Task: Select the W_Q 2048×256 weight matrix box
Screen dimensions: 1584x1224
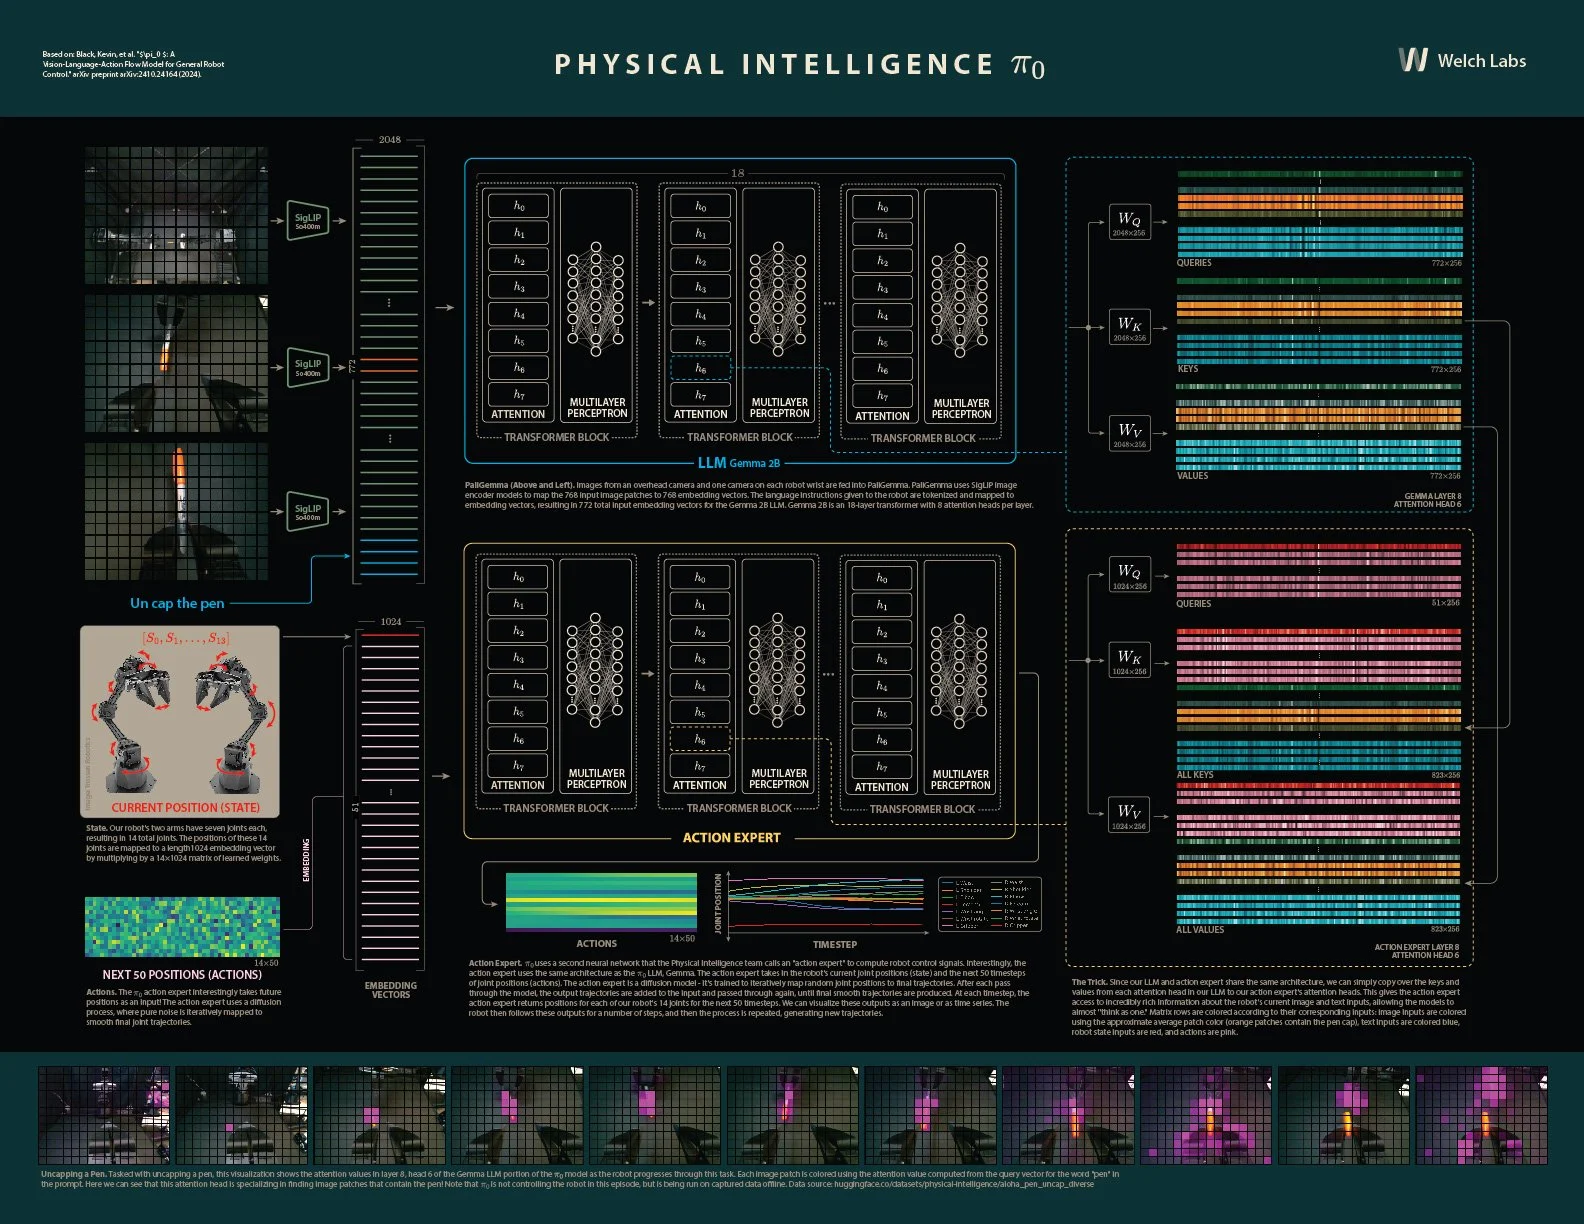Action: 1129,222
